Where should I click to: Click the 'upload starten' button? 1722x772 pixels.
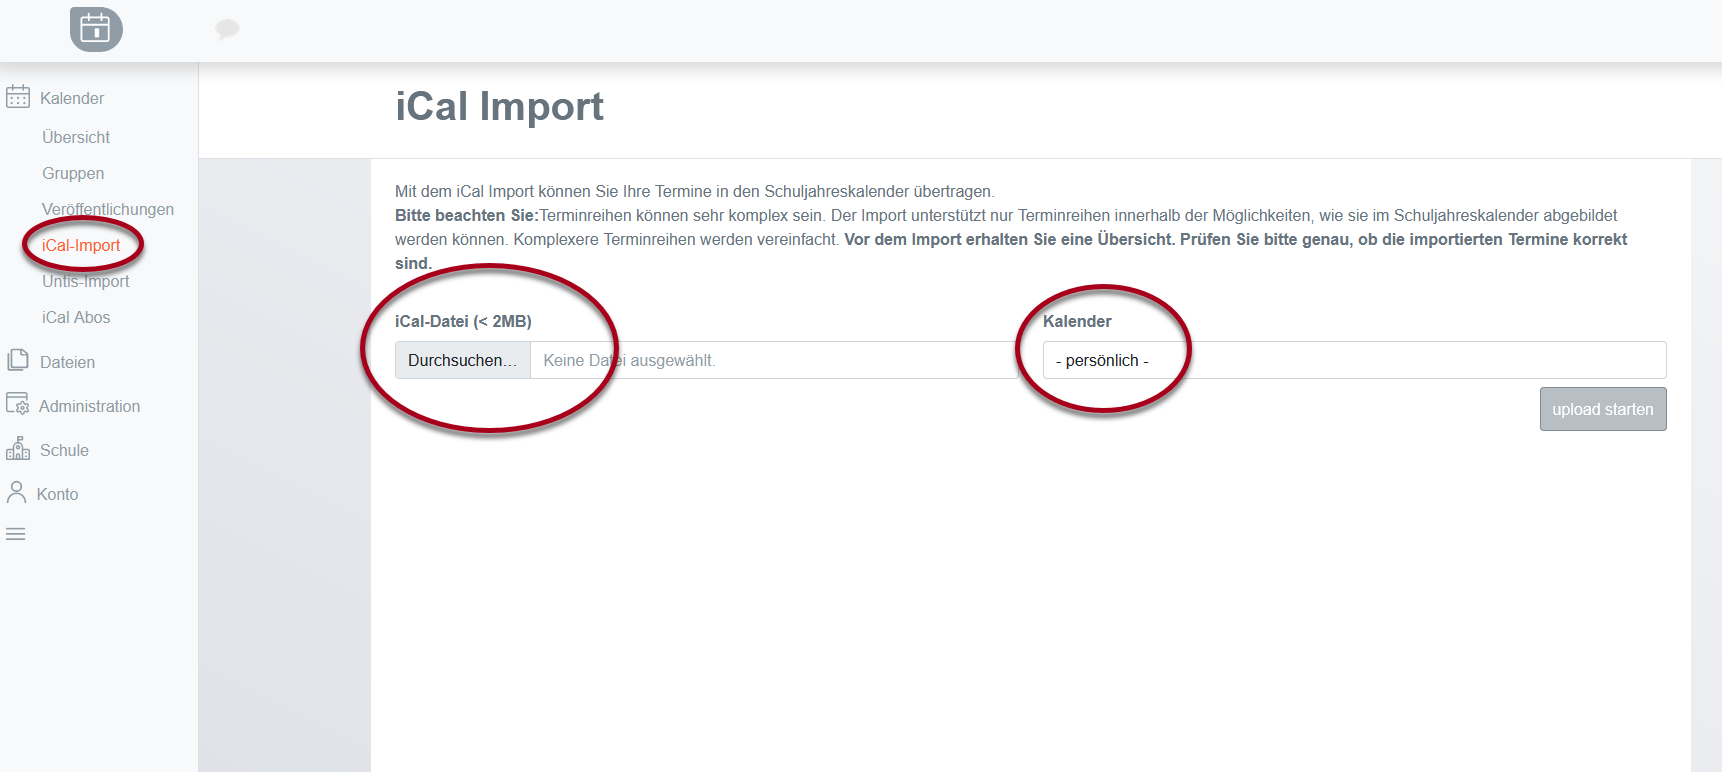pos(1603,409)
